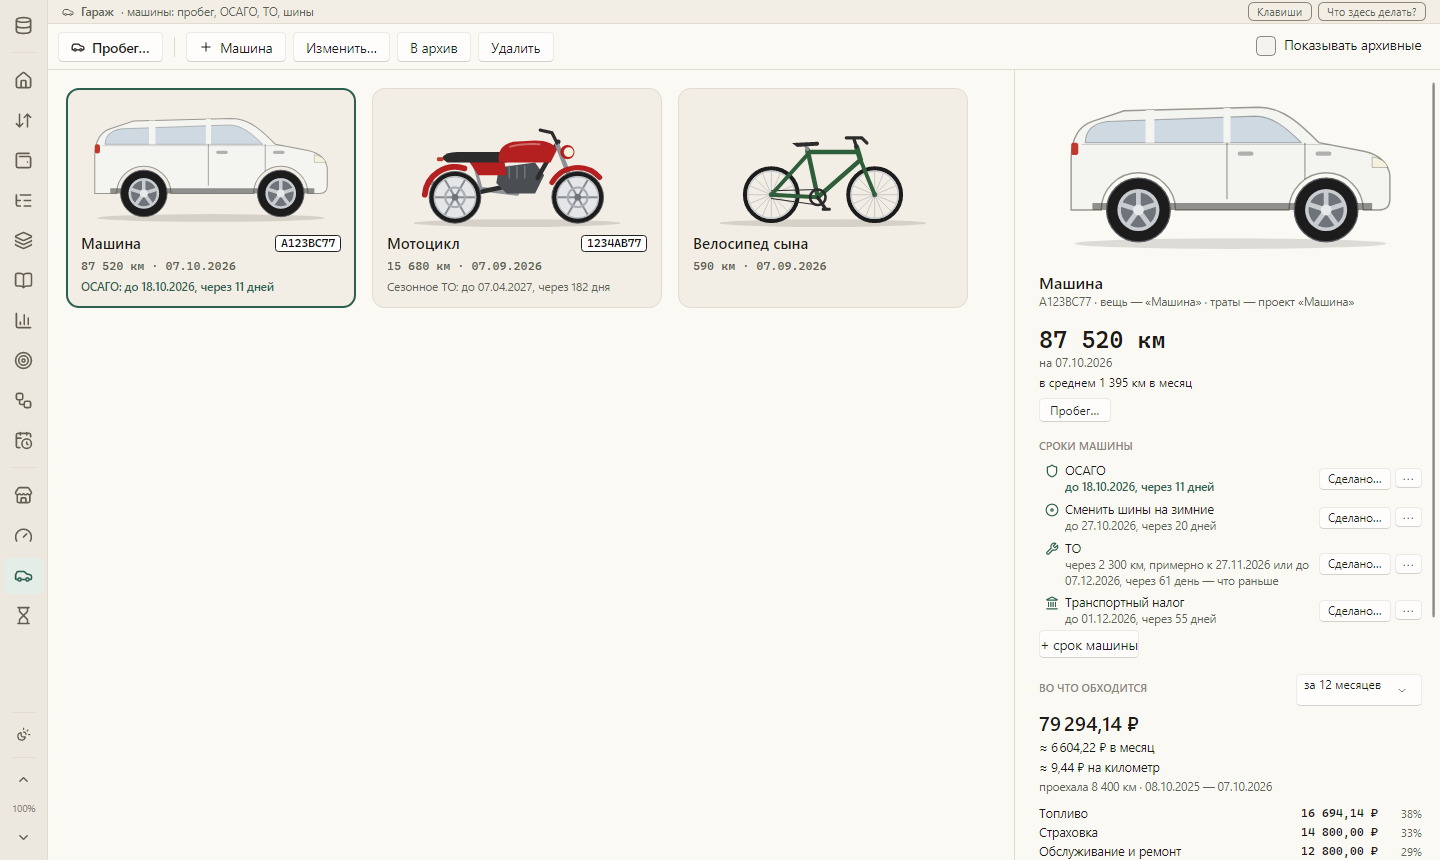Open the bar chart reports section
The width and height of the screenshot is (1440, 860).
pyautogui.click(x=24, y=320)
